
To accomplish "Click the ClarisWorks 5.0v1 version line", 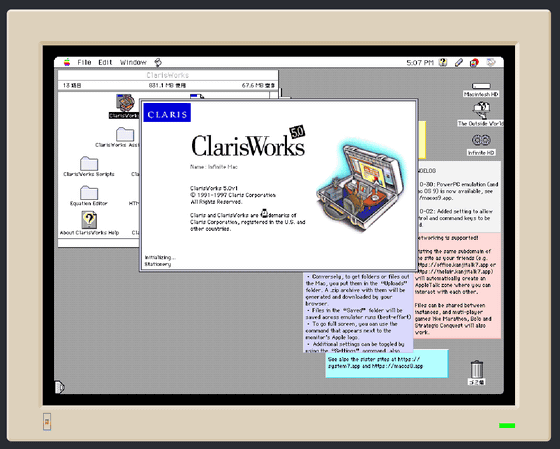I will coord(214,188).
